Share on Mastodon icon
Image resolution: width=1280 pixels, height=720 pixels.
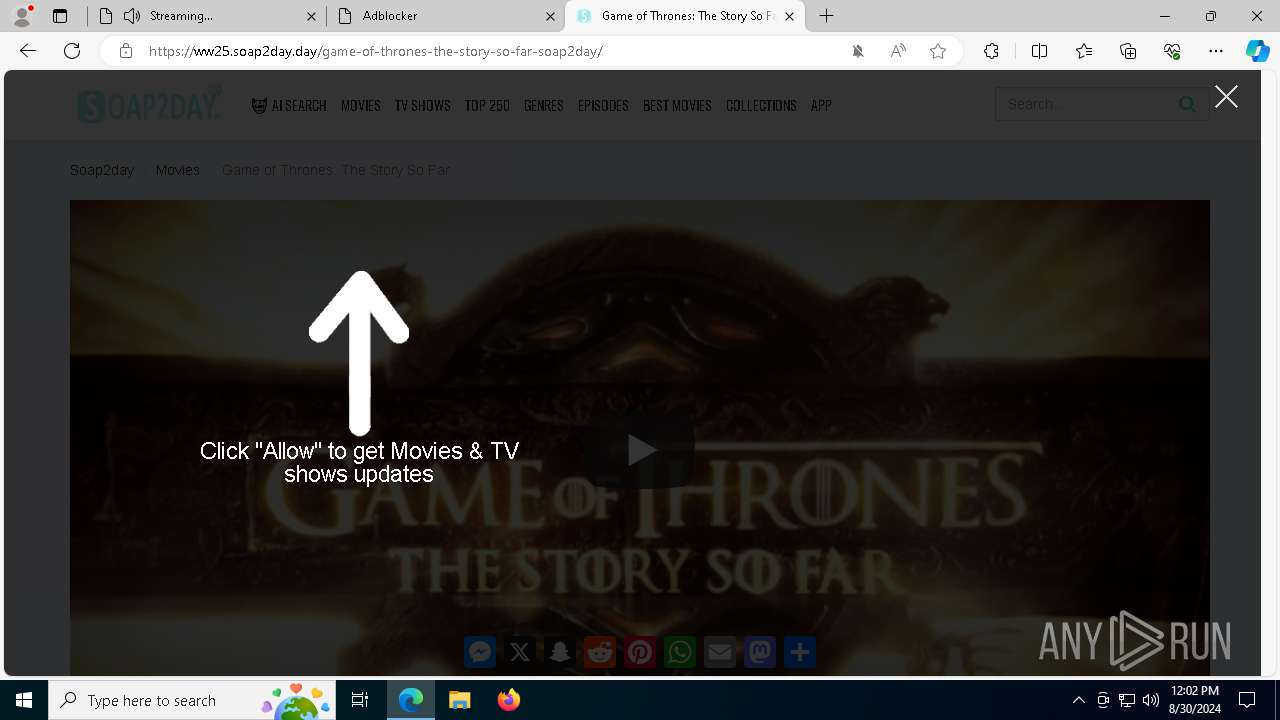pos(760,652)
